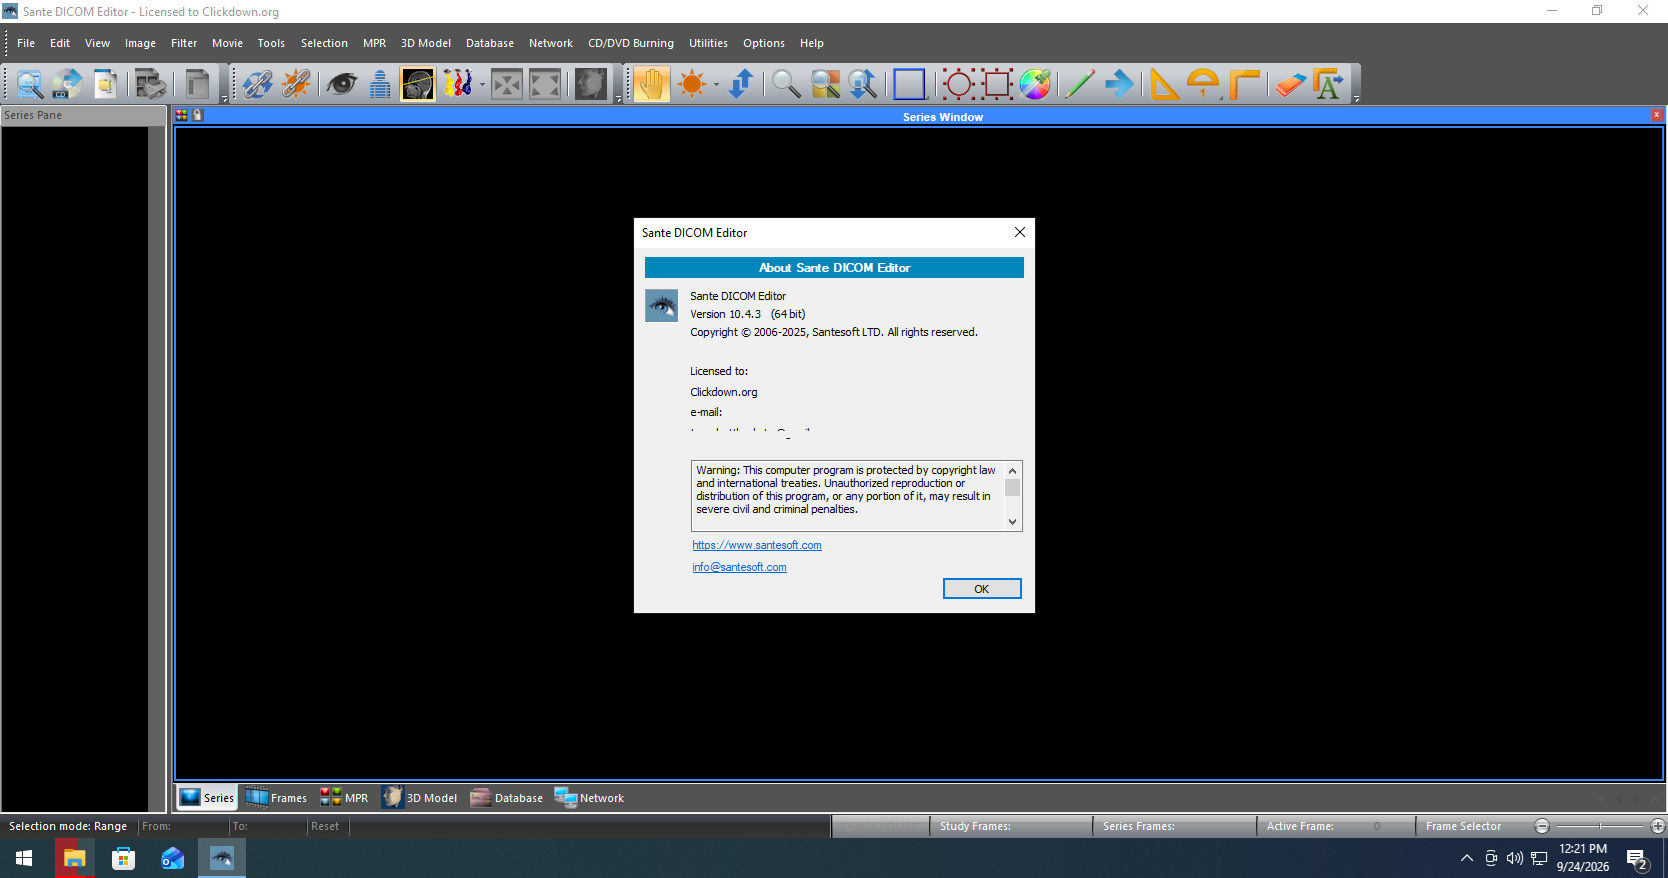Click the eye icon in toolbar
1668x878 pixels.
click(x=341, y=84)
